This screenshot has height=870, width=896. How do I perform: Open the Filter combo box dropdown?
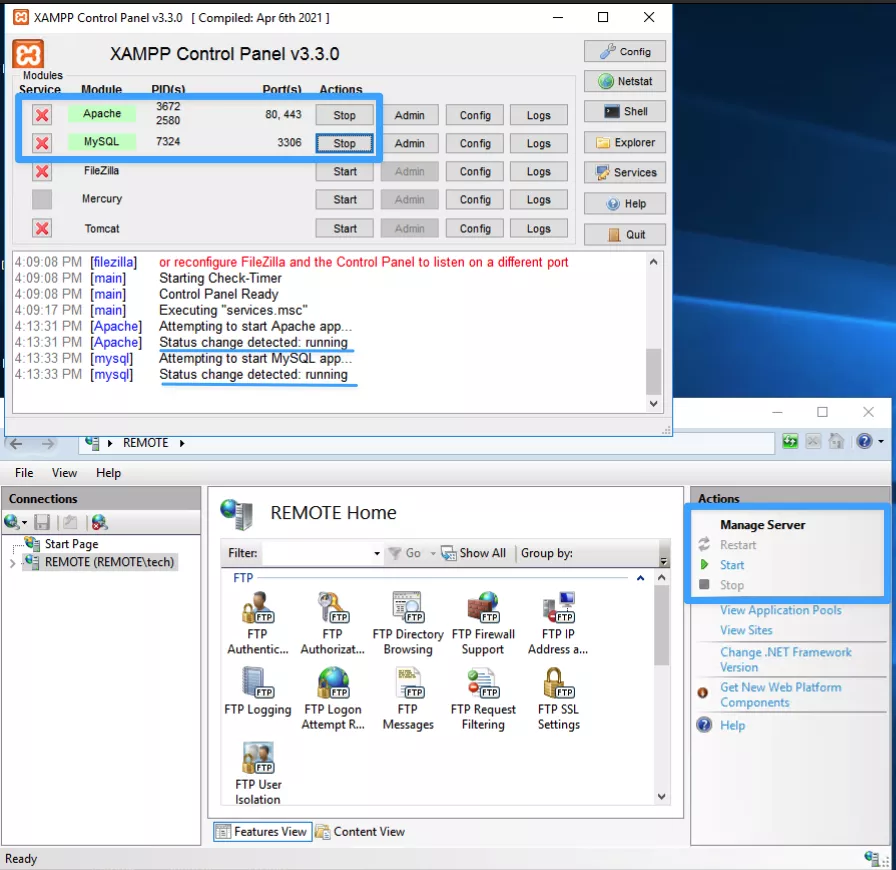[x=377, y=554]
